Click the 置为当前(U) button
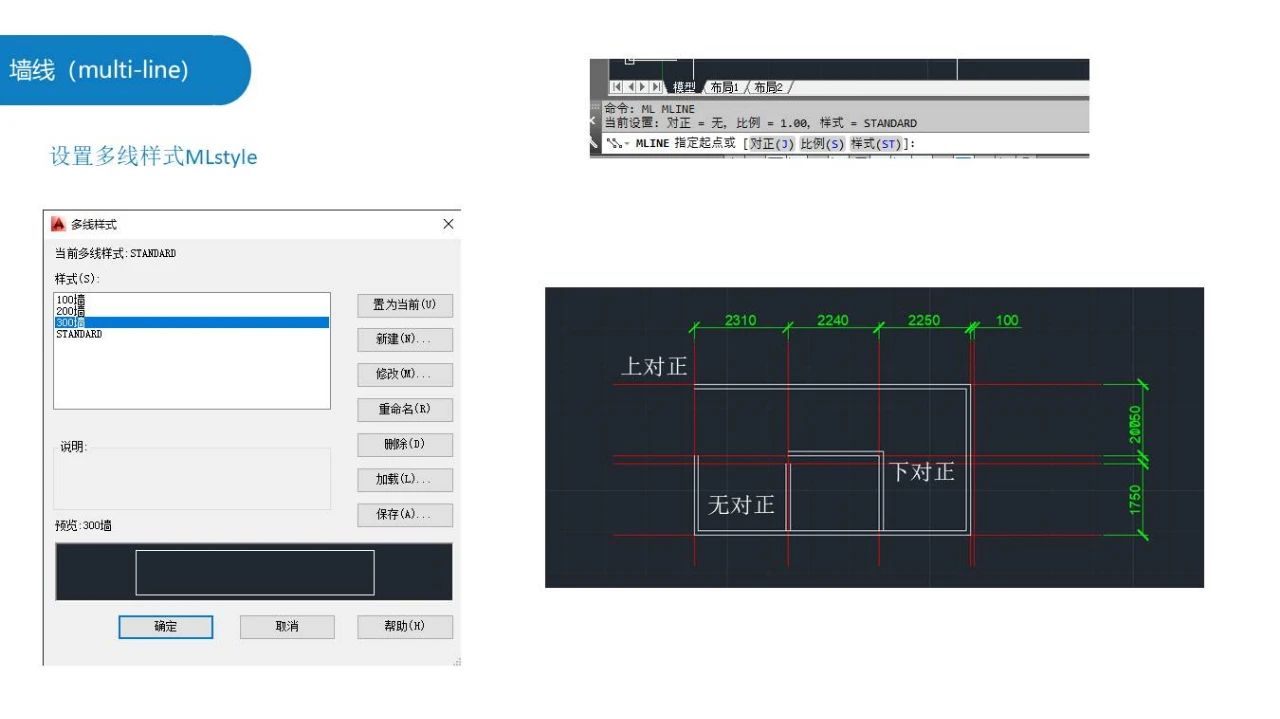This screenshot has height=719, width=1280. click(x=405, y=305)
